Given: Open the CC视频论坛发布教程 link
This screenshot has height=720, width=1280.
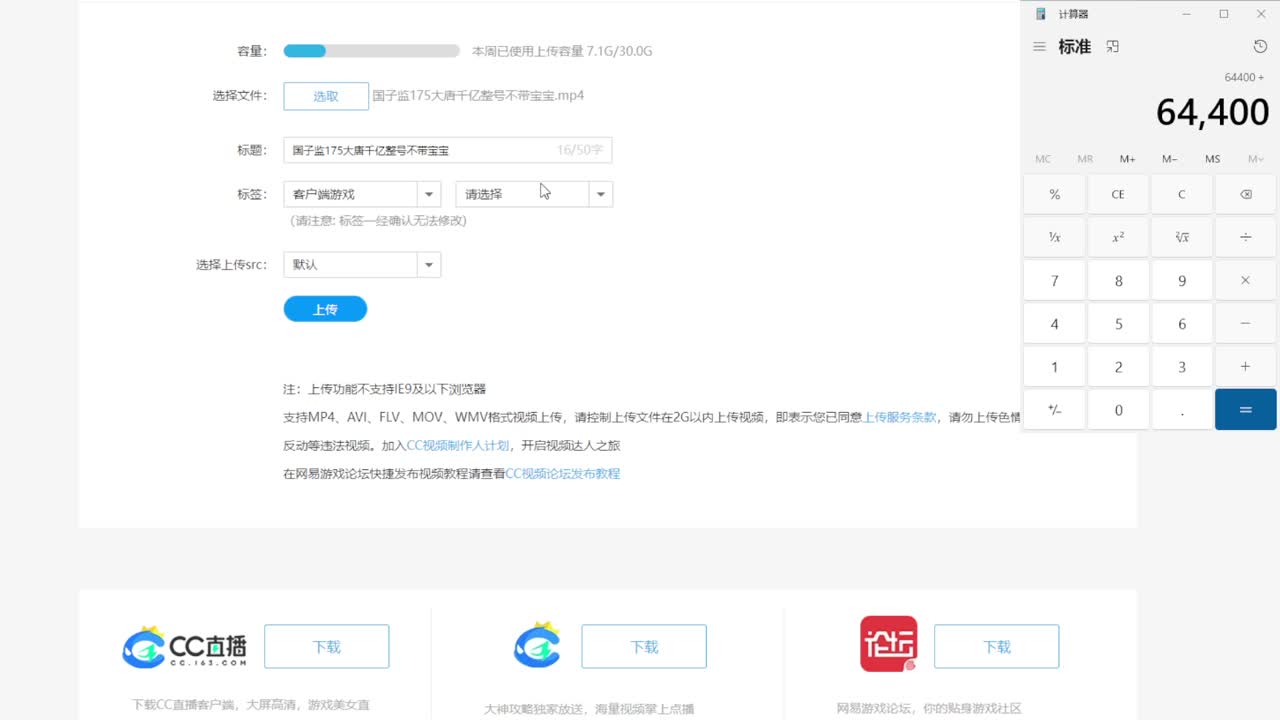Looking at the screenshot, I should point(563,473).
